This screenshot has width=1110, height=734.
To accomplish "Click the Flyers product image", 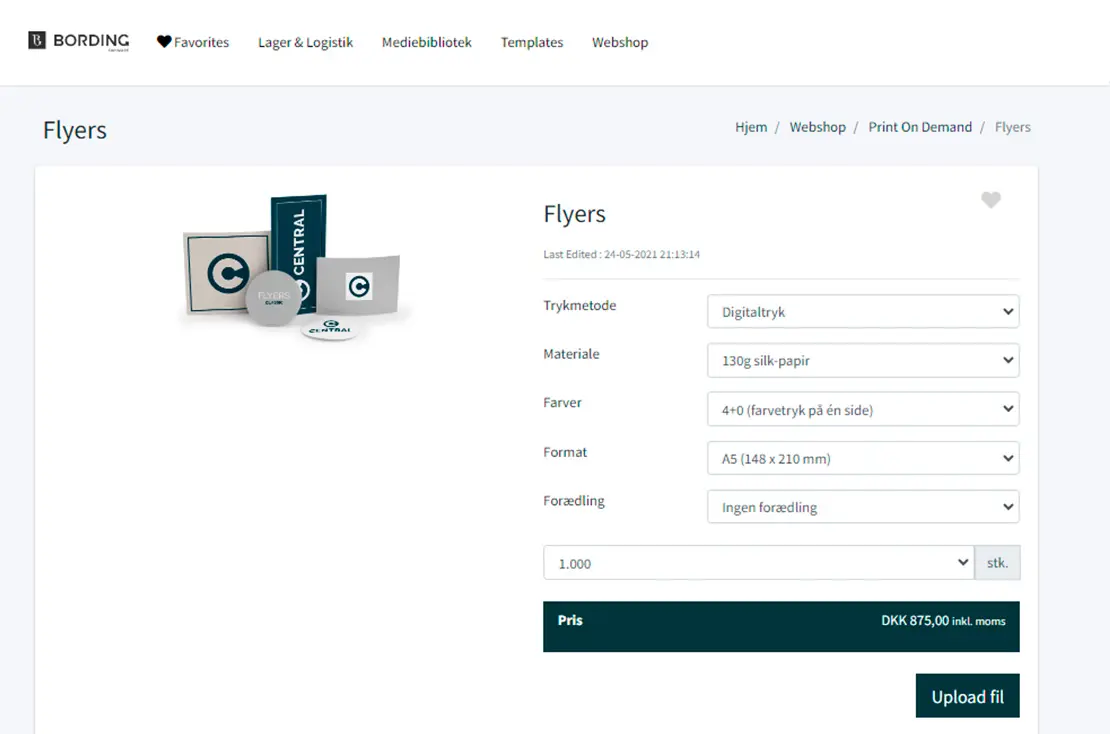I will point(291,268).
